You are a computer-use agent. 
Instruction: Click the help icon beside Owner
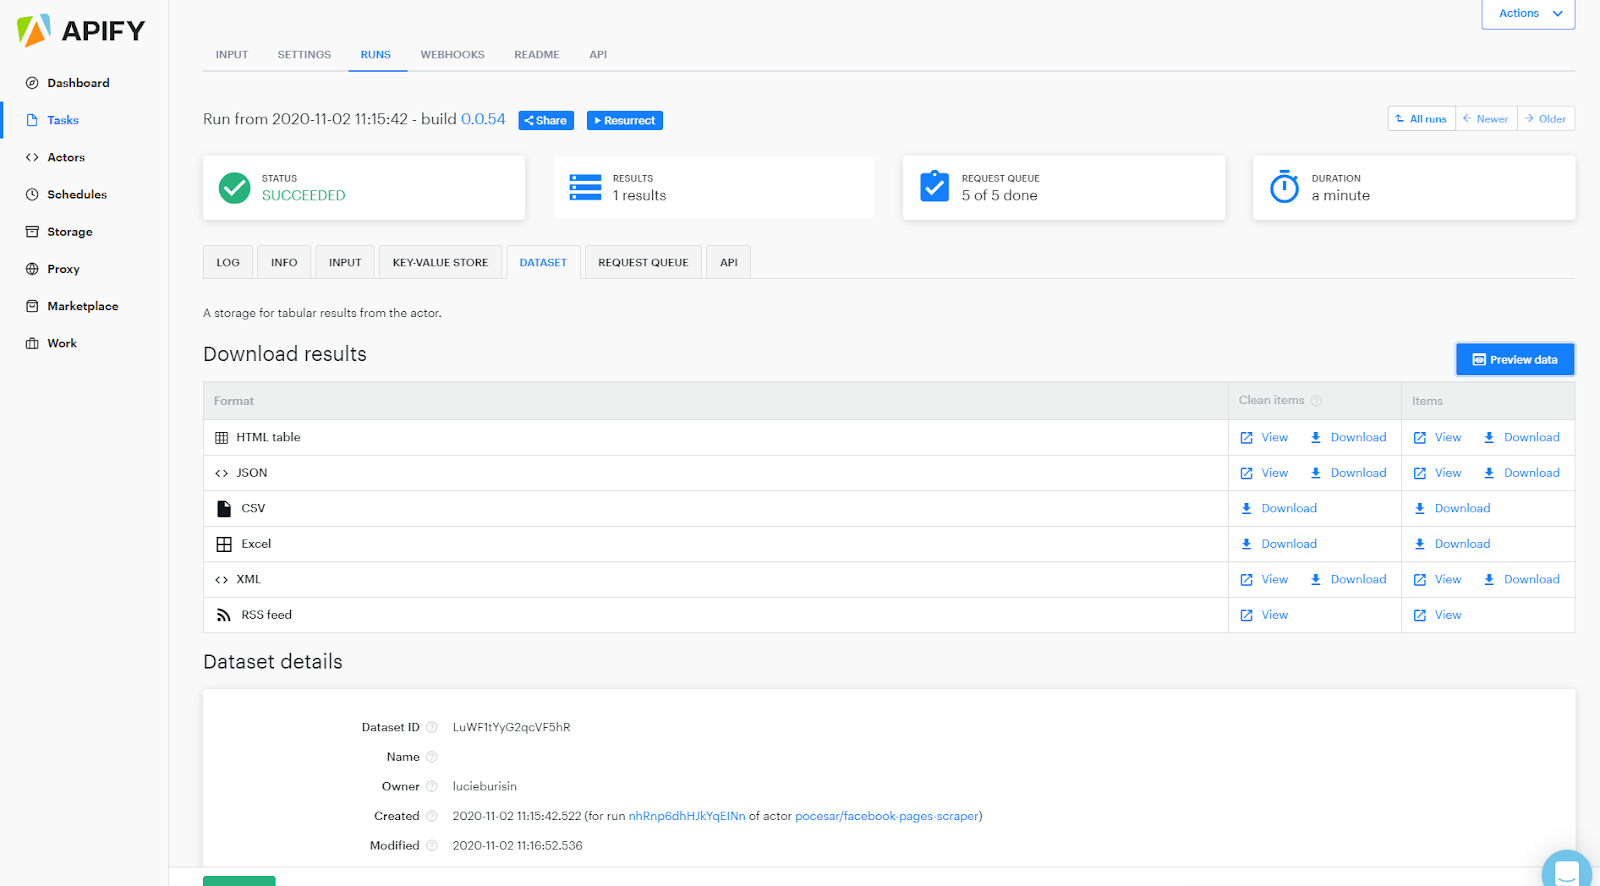click(x=432, y=786)
